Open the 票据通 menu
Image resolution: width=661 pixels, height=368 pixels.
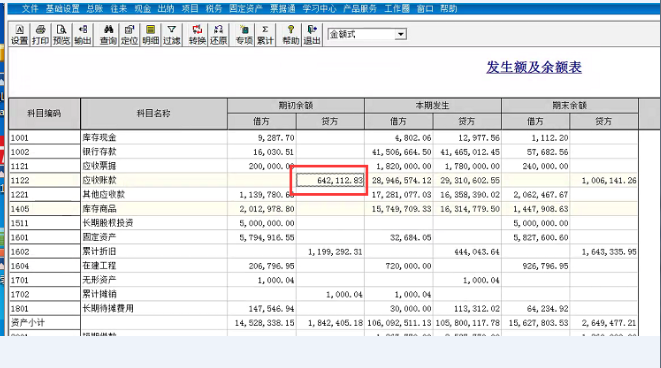(282, 8)
